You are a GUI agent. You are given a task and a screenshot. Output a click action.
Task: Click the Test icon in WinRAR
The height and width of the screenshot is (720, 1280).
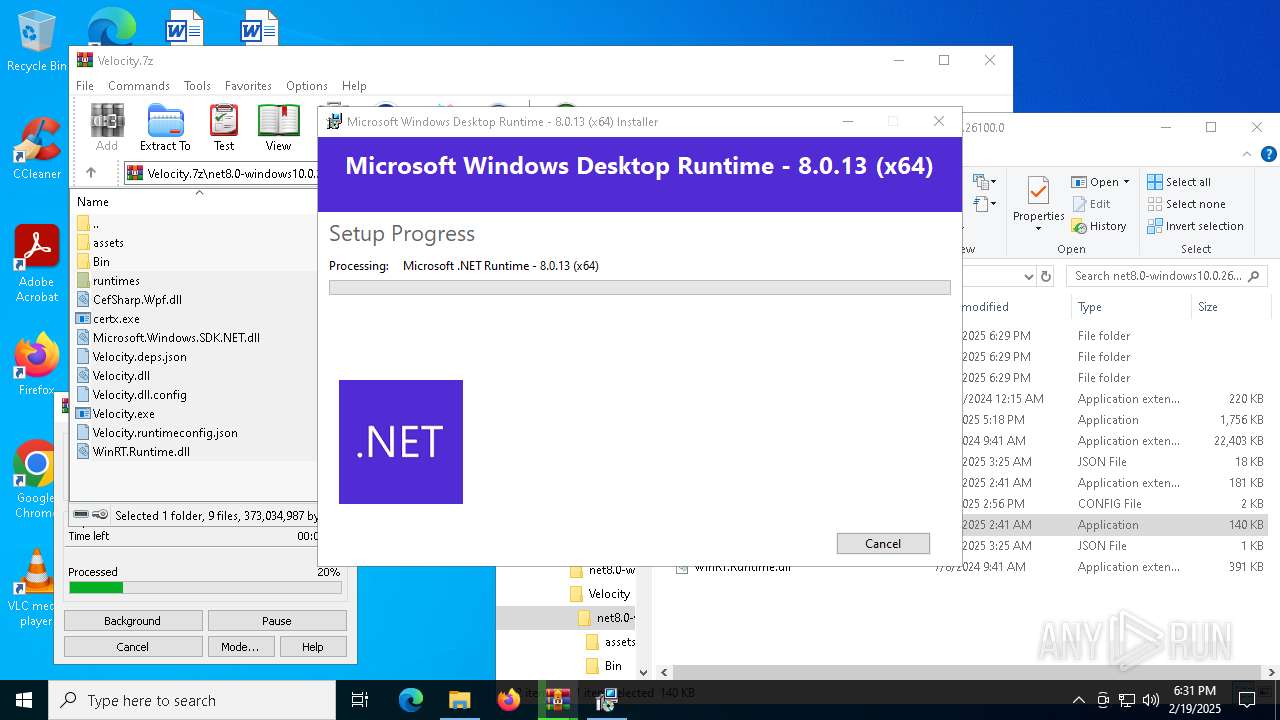pos(224,128)
